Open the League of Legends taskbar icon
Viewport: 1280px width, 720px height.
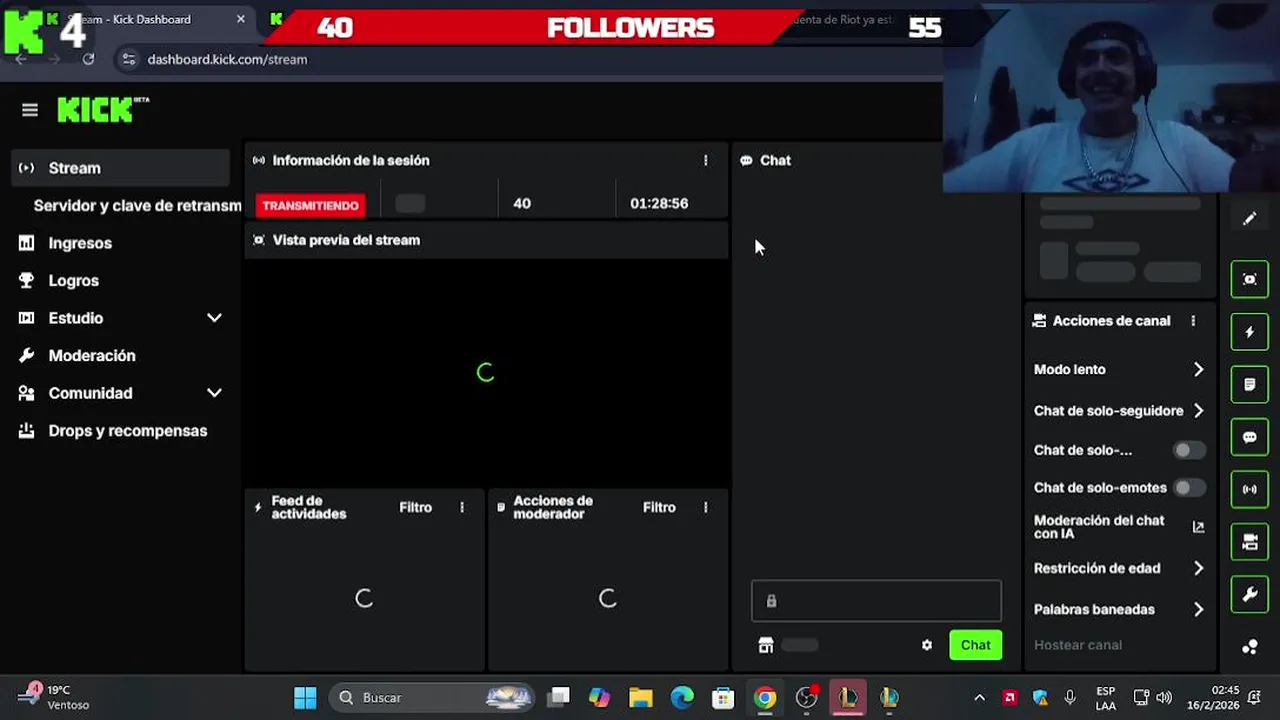pyautogui.click(x=848, y=697)
